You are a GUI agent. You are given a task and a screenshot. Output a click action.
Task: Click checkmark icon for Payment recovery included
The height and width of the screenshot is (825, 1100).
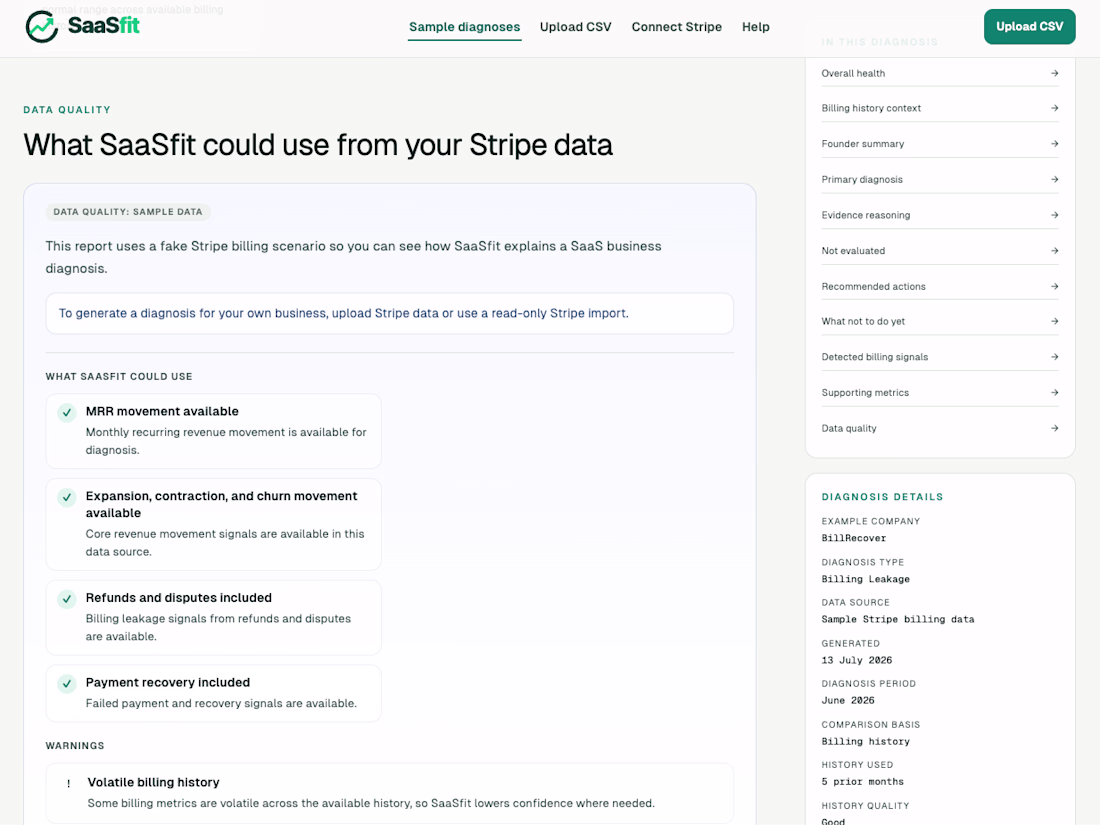[67, 683]
